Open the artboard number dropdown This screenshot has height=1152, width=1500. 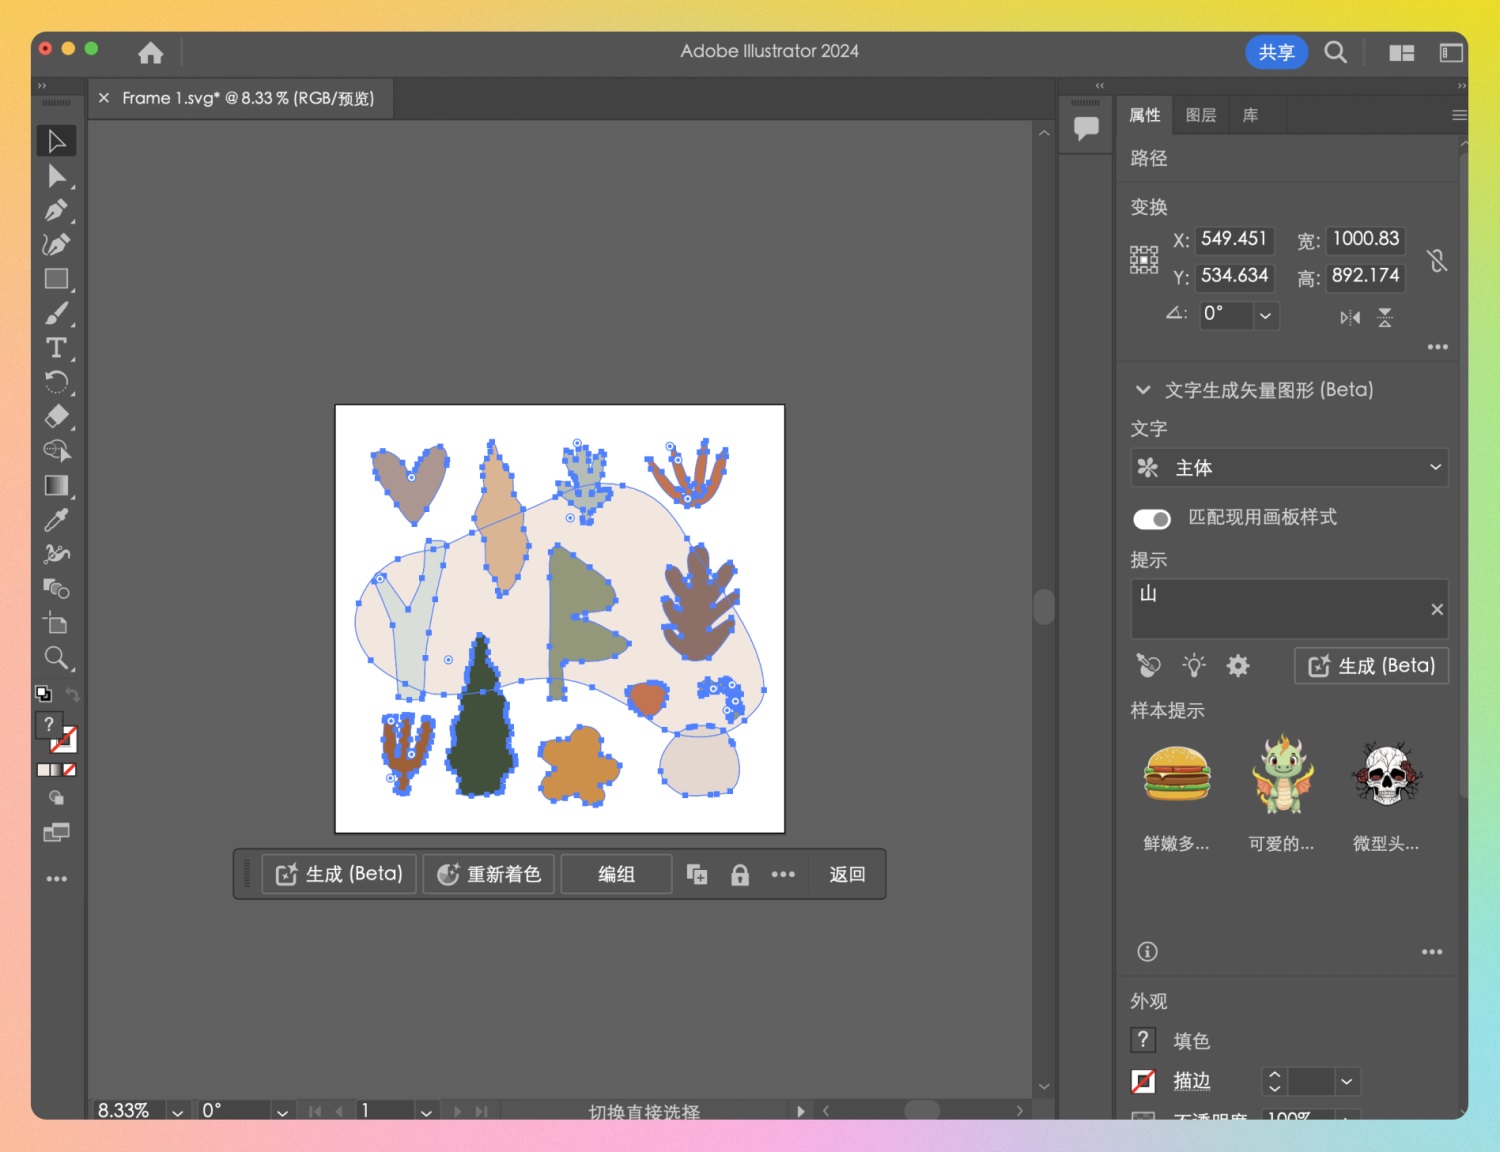tap(426, 1111)
